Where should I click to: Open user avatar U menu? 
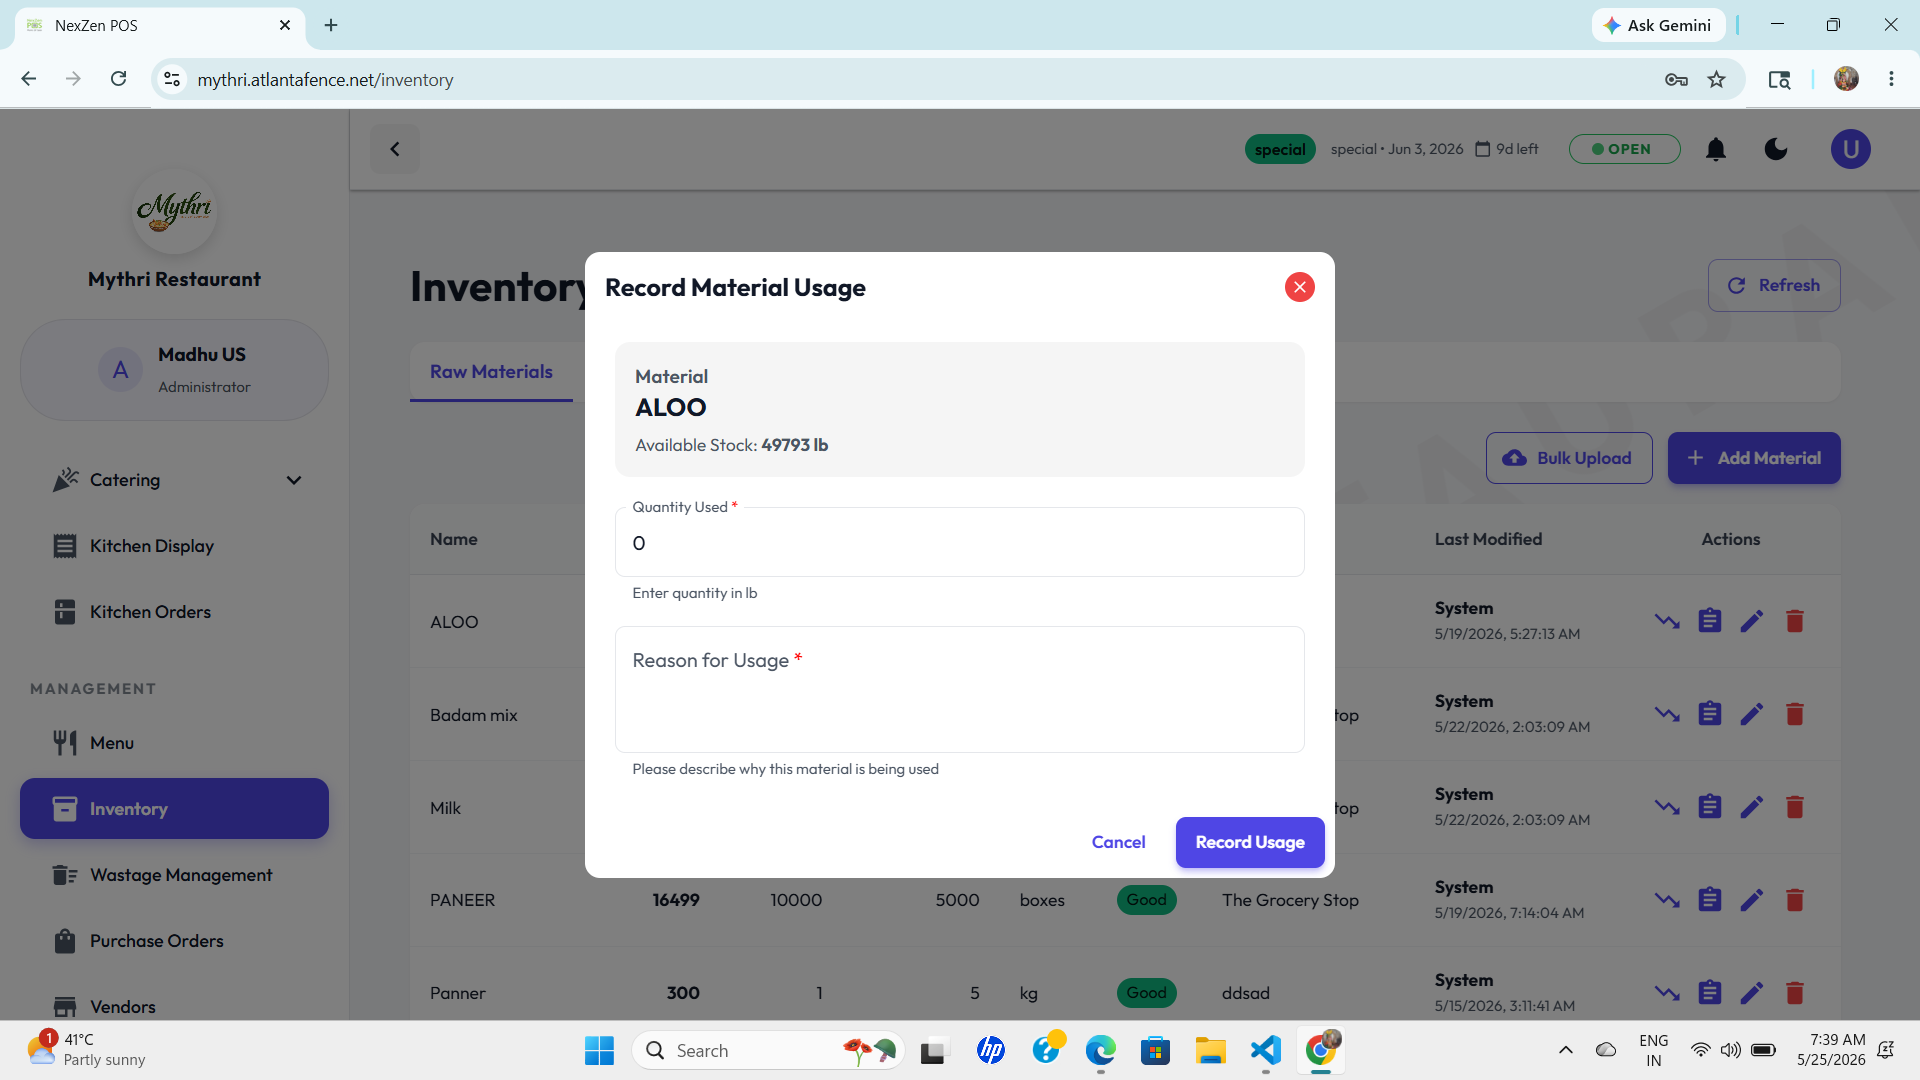[1850, 149]
